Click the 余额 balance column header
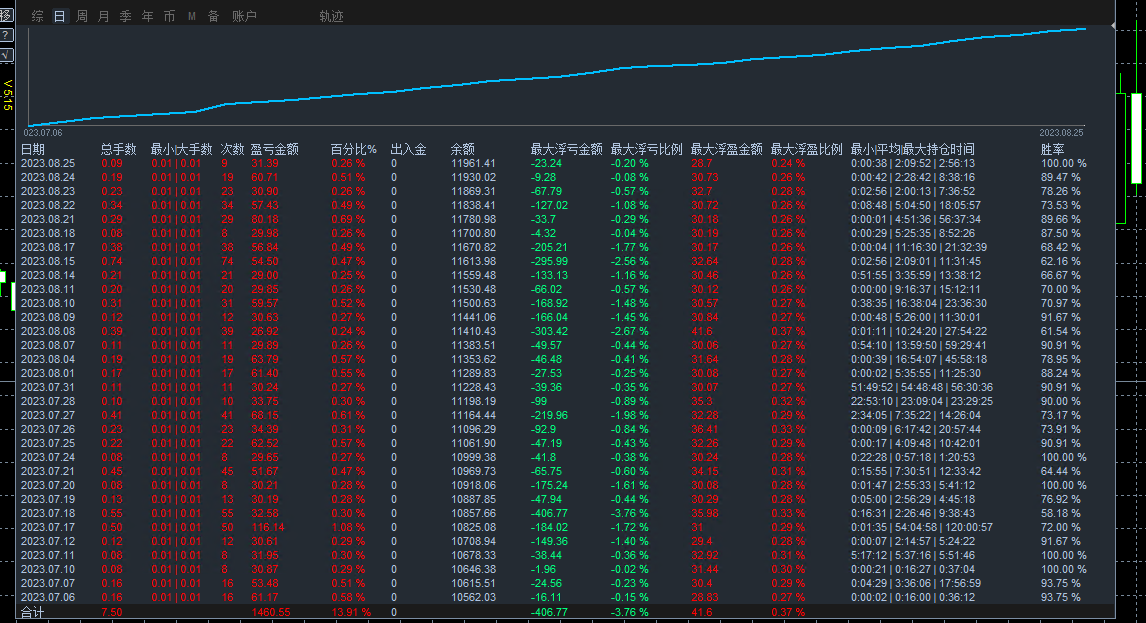This screenshot has width=1146, height=623. click(463, 149)
